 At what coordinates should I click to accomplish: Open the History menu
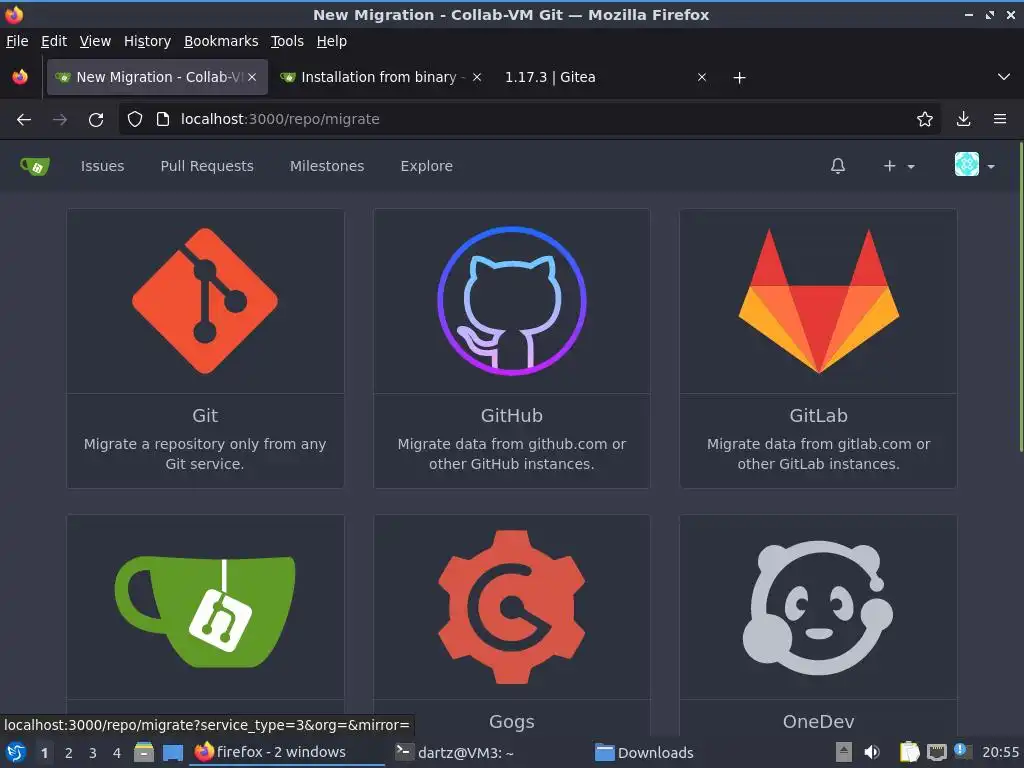click(147, 41)
